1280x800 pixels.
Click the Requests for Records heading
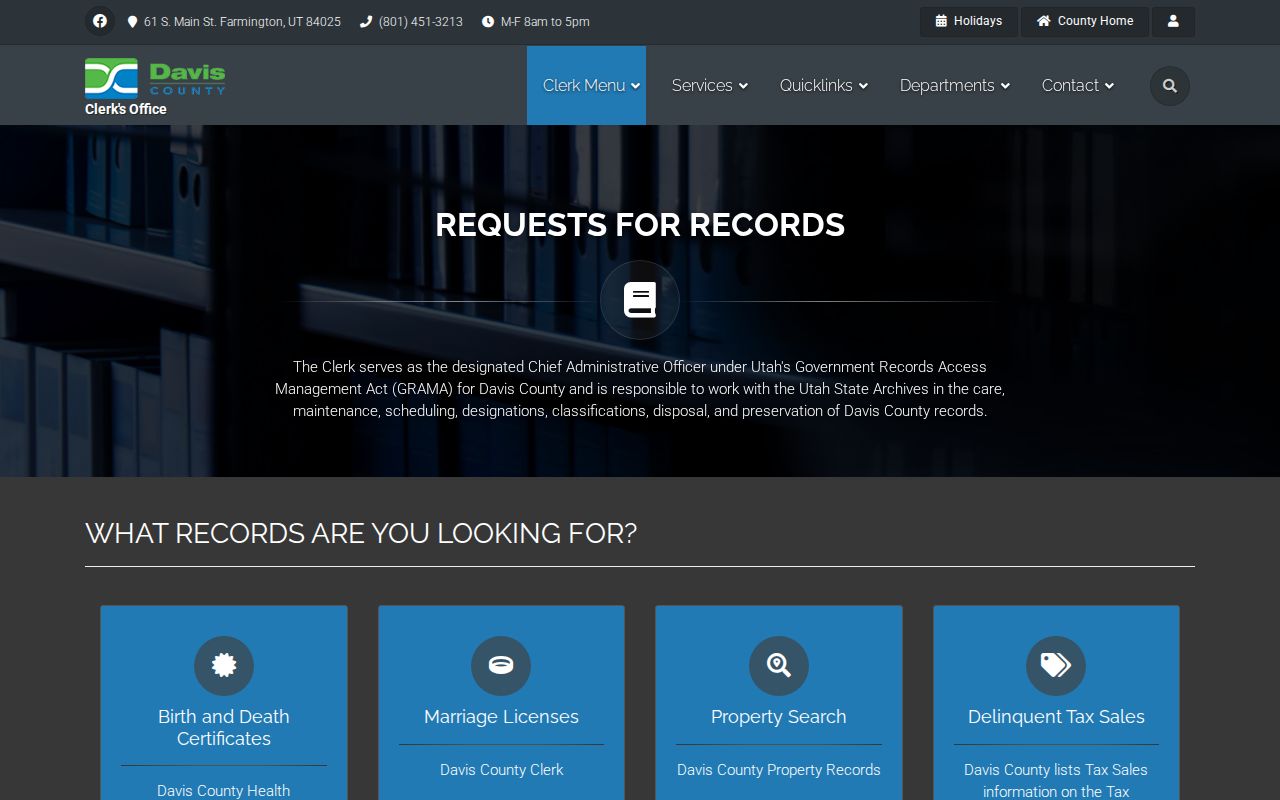coord(640,225)
